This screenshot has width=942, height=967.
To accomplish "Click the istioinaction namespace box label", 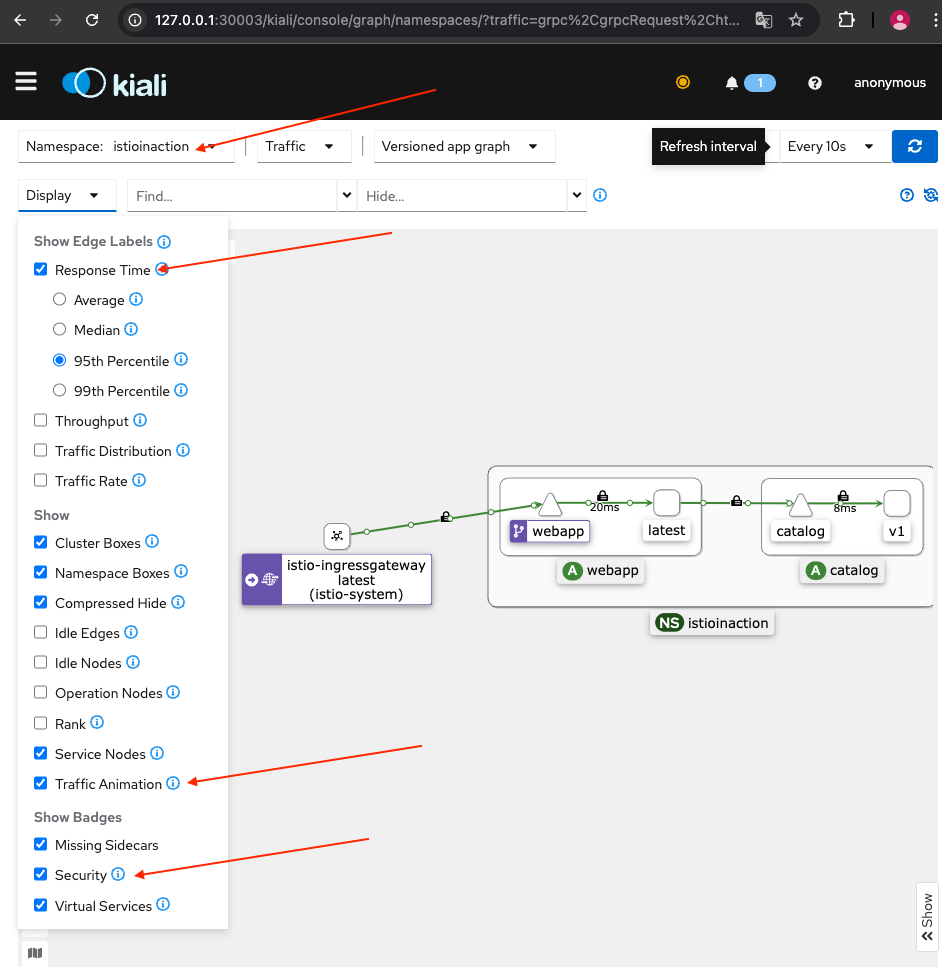I will click(712, 623).
